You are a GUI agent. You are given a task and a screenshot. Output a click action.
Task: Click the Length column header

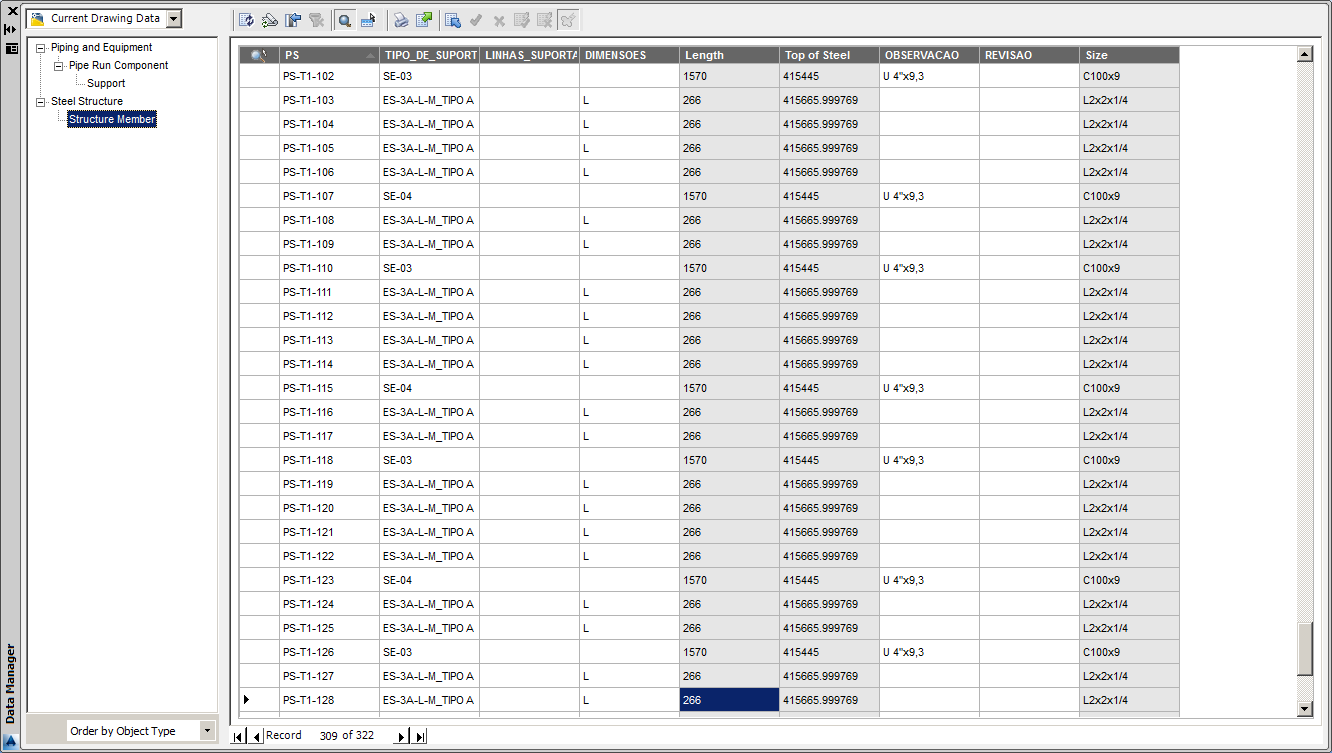click(729, 55)
